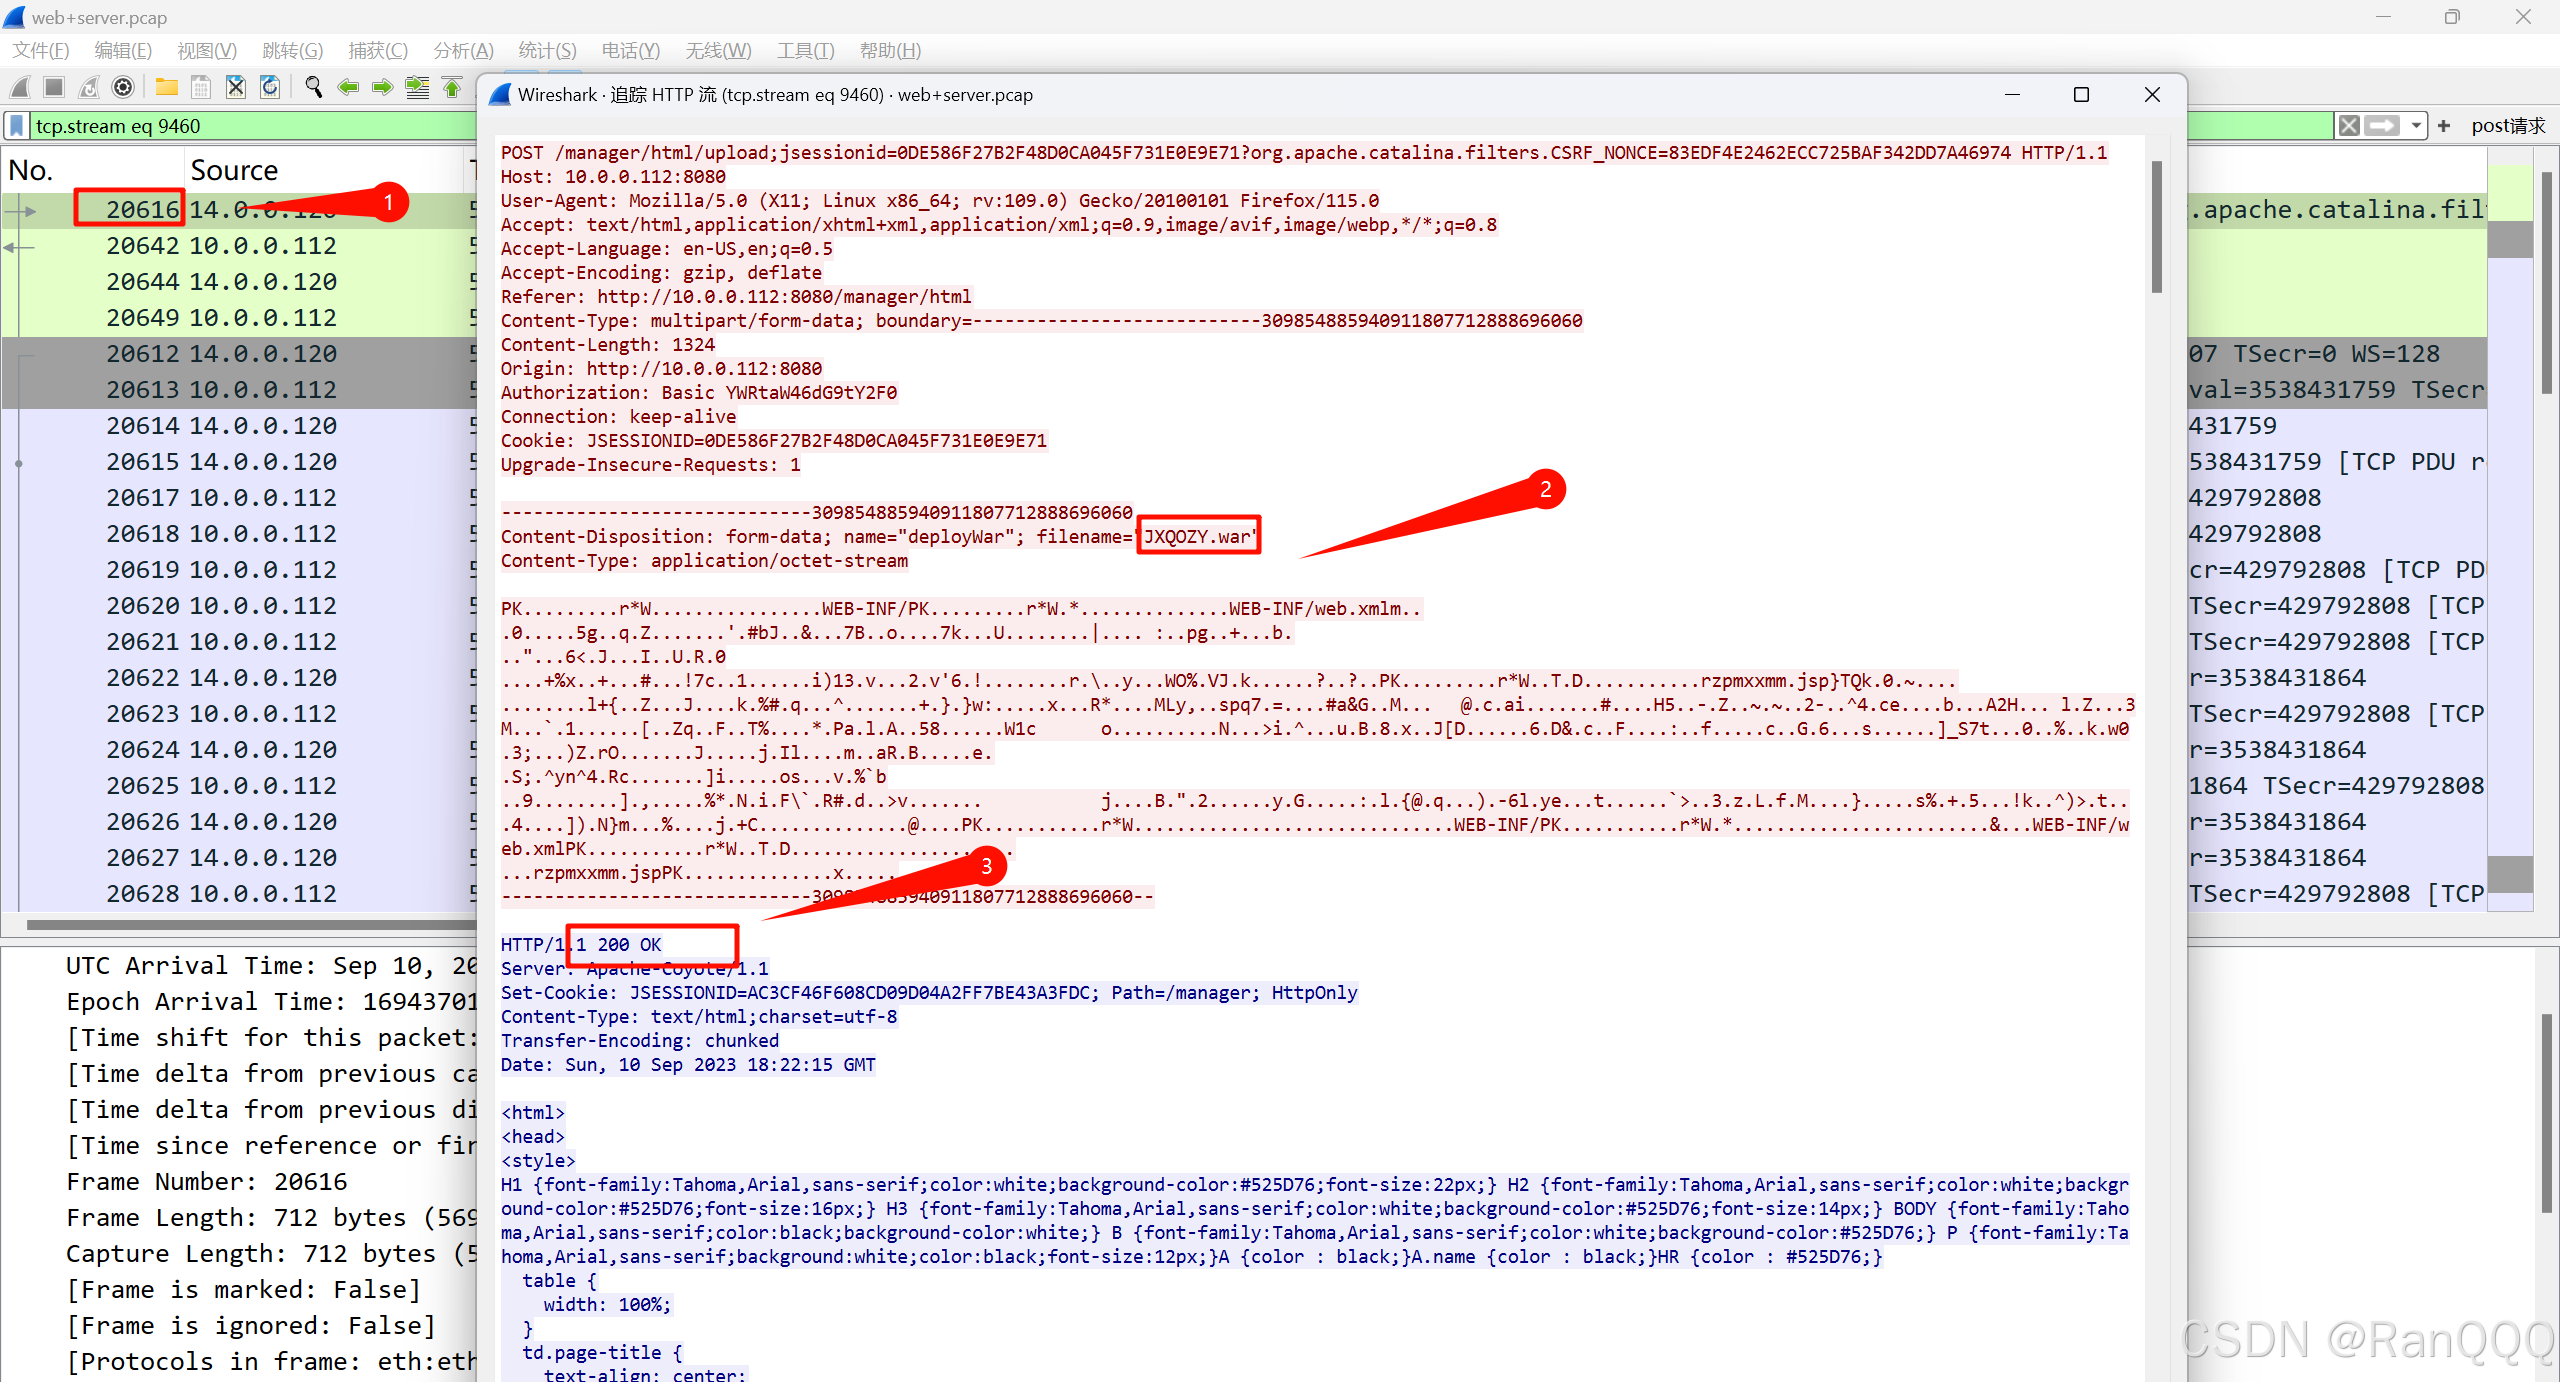Jump to first packet arrow icon
Screen dimensions: 2560x1382
point(452,88)
